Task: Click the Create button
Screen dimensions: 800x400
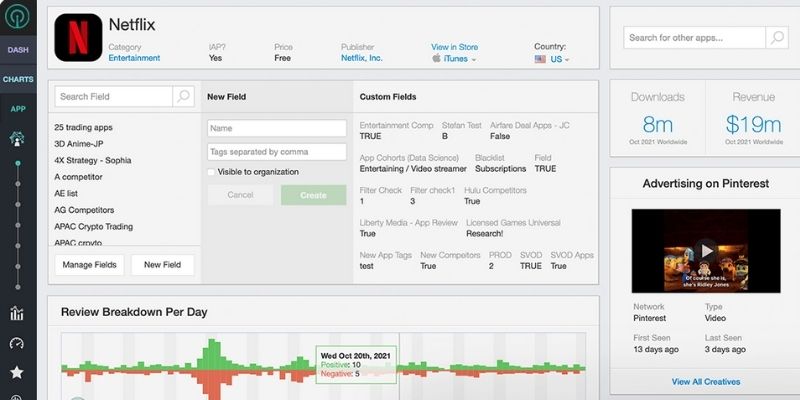Action: (x=313, y=195)
